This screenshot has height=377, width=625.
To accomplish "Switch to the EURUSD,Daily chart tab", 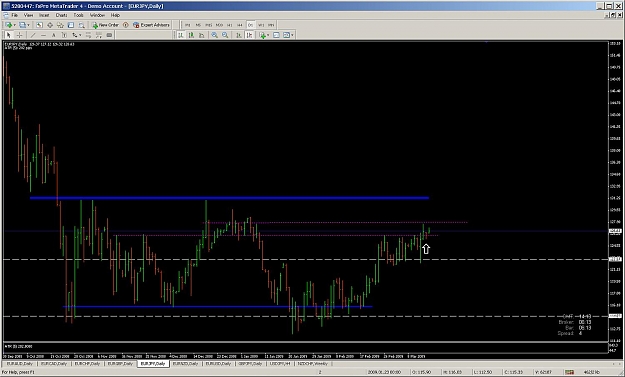I will point(218,364).
